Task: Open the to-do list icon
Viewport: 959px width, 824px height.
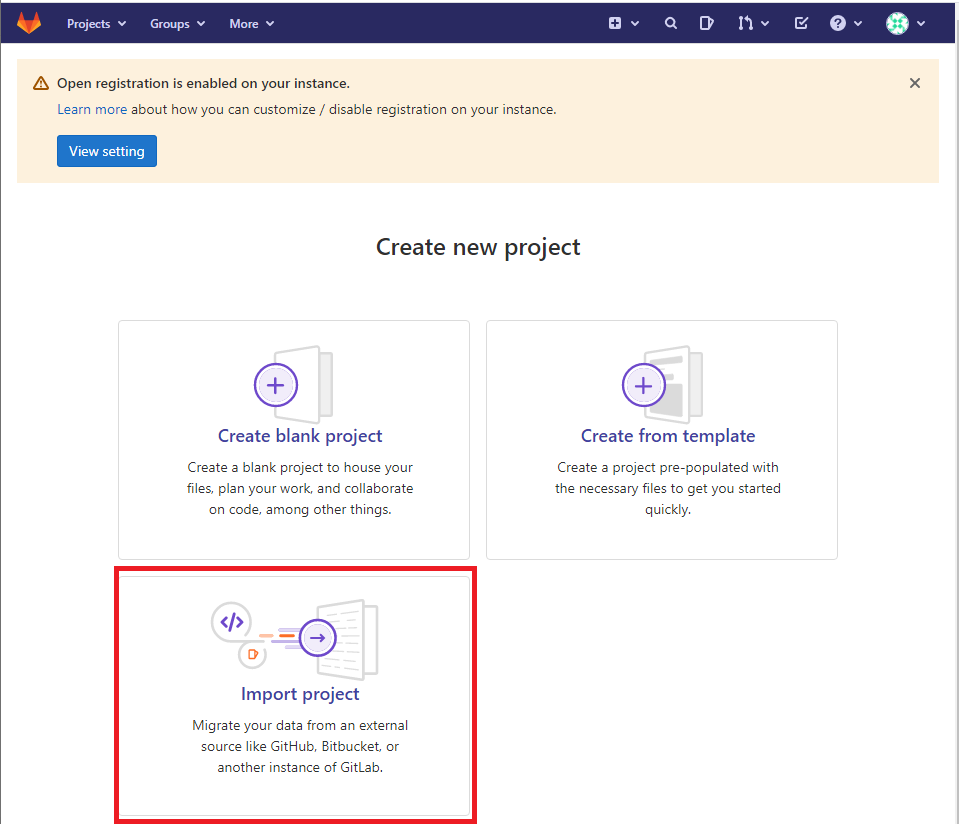Action: coord(801,23)
